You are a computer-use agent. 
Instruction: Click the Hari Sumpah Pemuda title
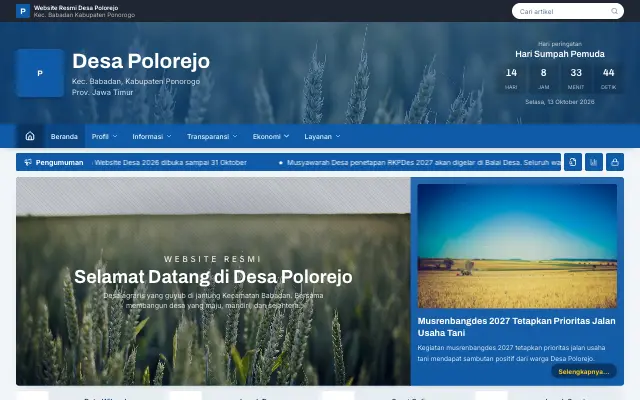pyautogui.click(x=560, y=54)
